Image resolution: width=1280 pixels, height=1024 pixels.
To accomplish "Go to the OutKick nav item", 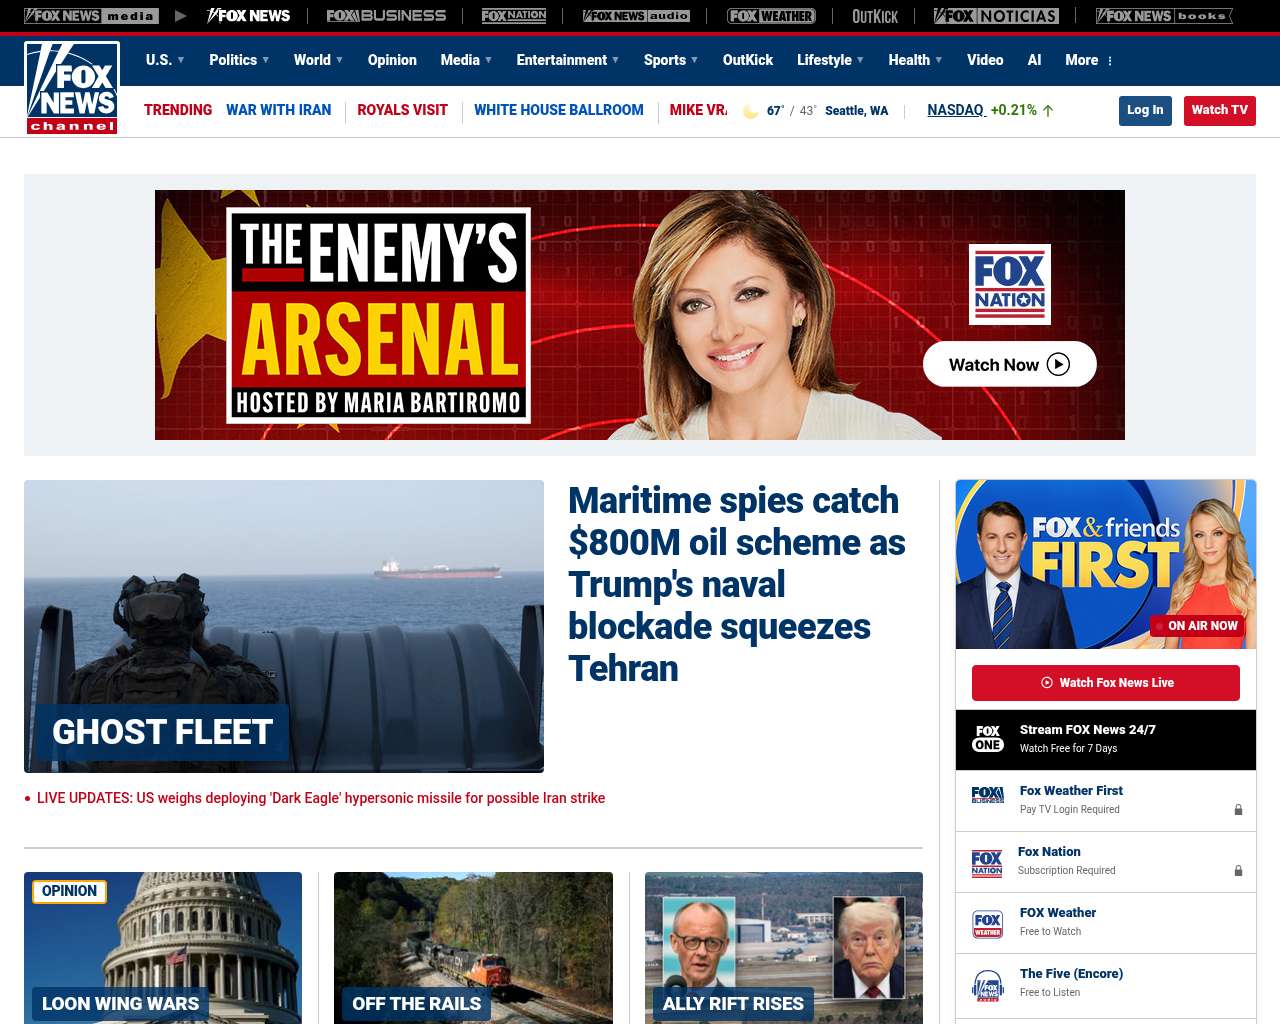I will click(x=748, y=60).
